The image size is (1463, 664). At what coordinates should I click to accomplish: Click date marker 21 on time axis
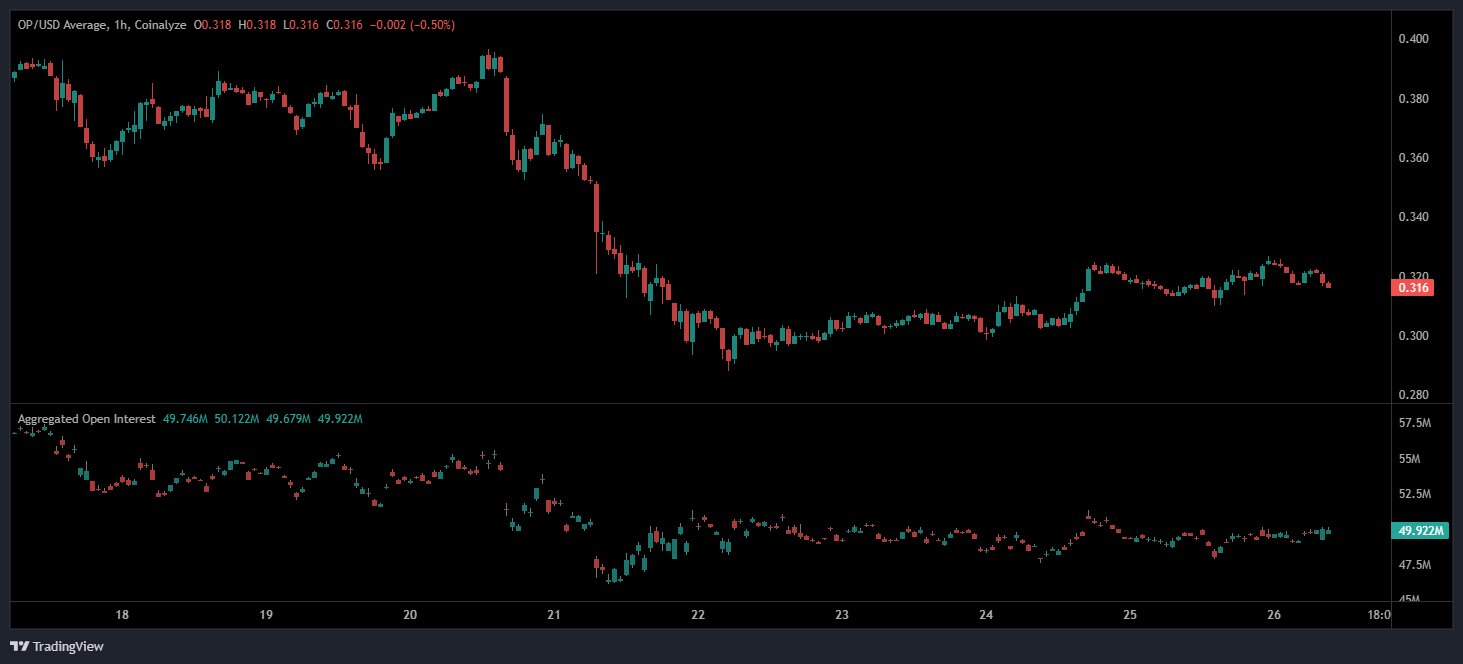click(x=554, y=614)
